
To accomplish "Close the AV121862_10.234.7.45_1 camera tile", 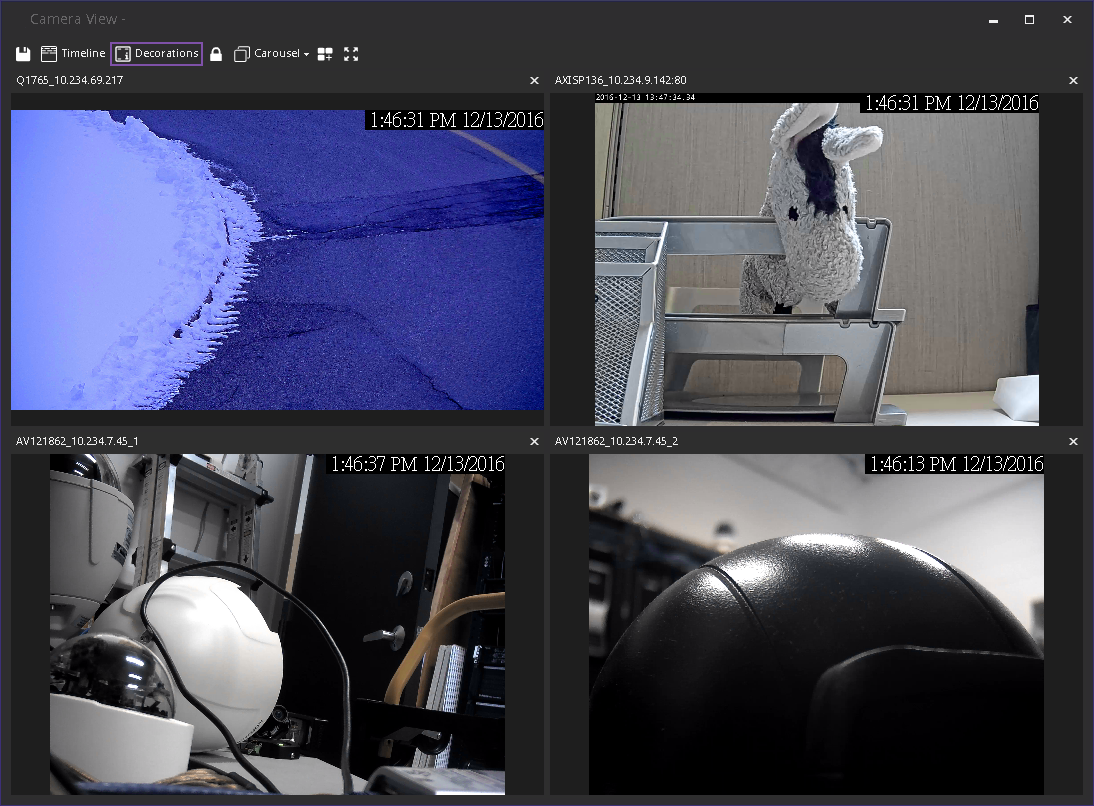I will 534,441.
